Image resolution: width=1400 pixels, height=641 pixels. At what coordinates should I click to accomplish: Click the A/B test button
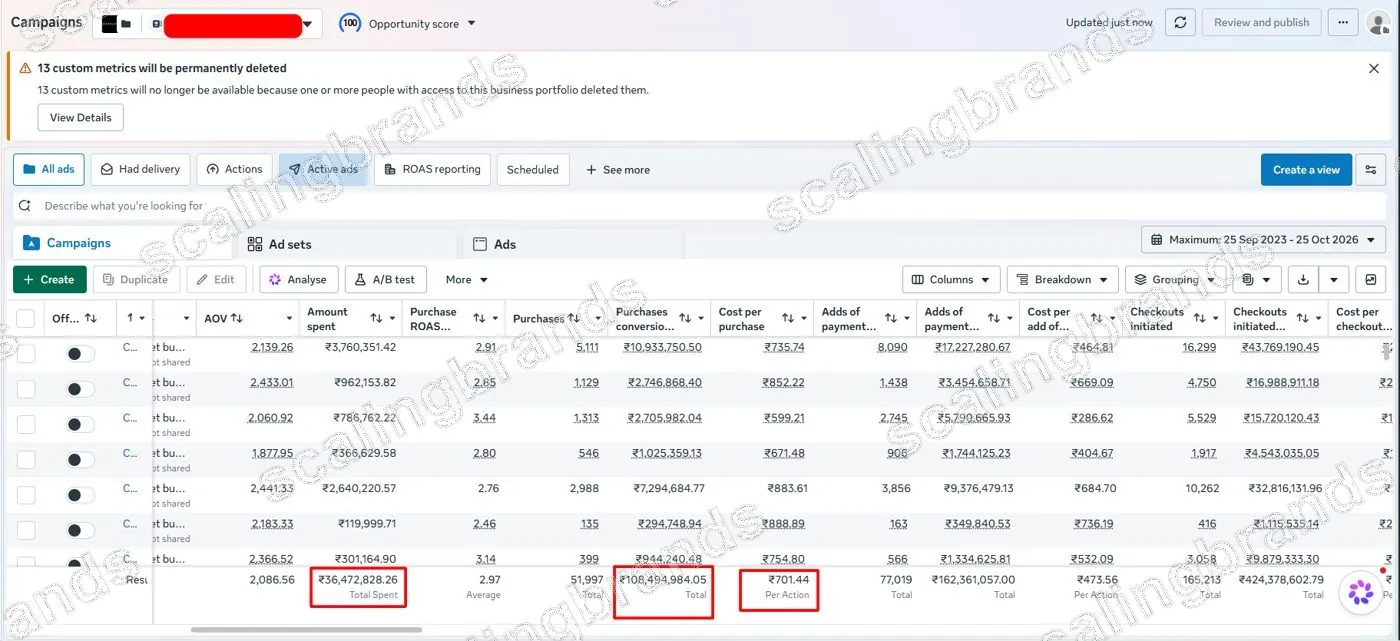[x=386, y=280]
